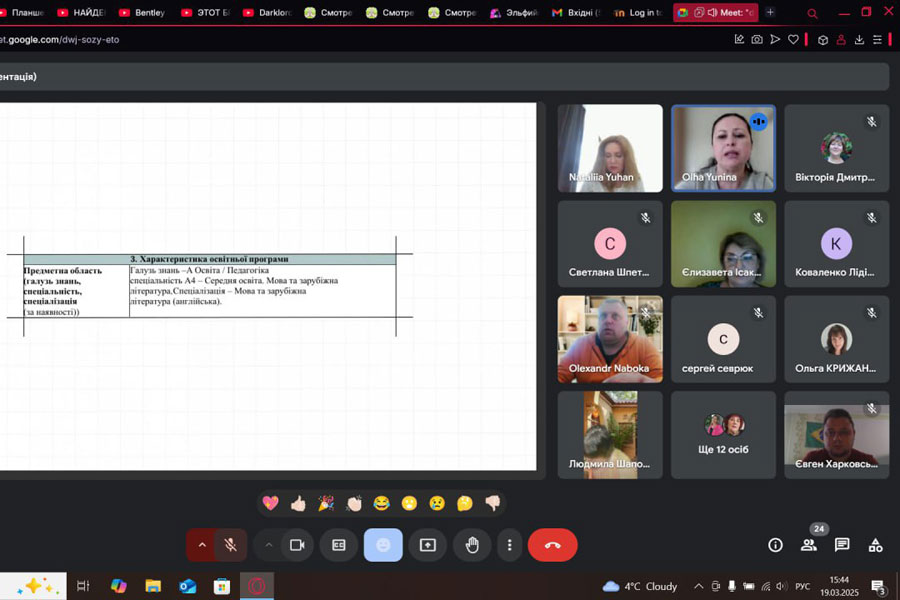The image size is (900, 600).
Task: Open volume control in system tray
Action: (781, 586)
